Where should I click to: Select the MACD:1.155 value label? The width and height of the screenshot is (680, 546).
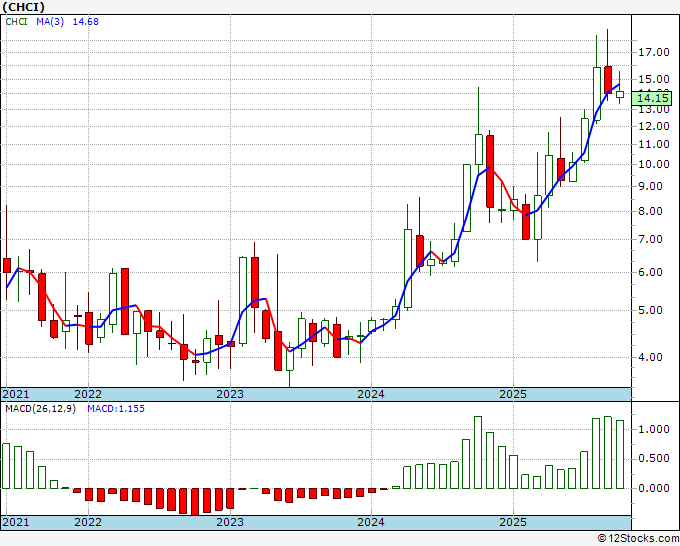pos(116,409)
